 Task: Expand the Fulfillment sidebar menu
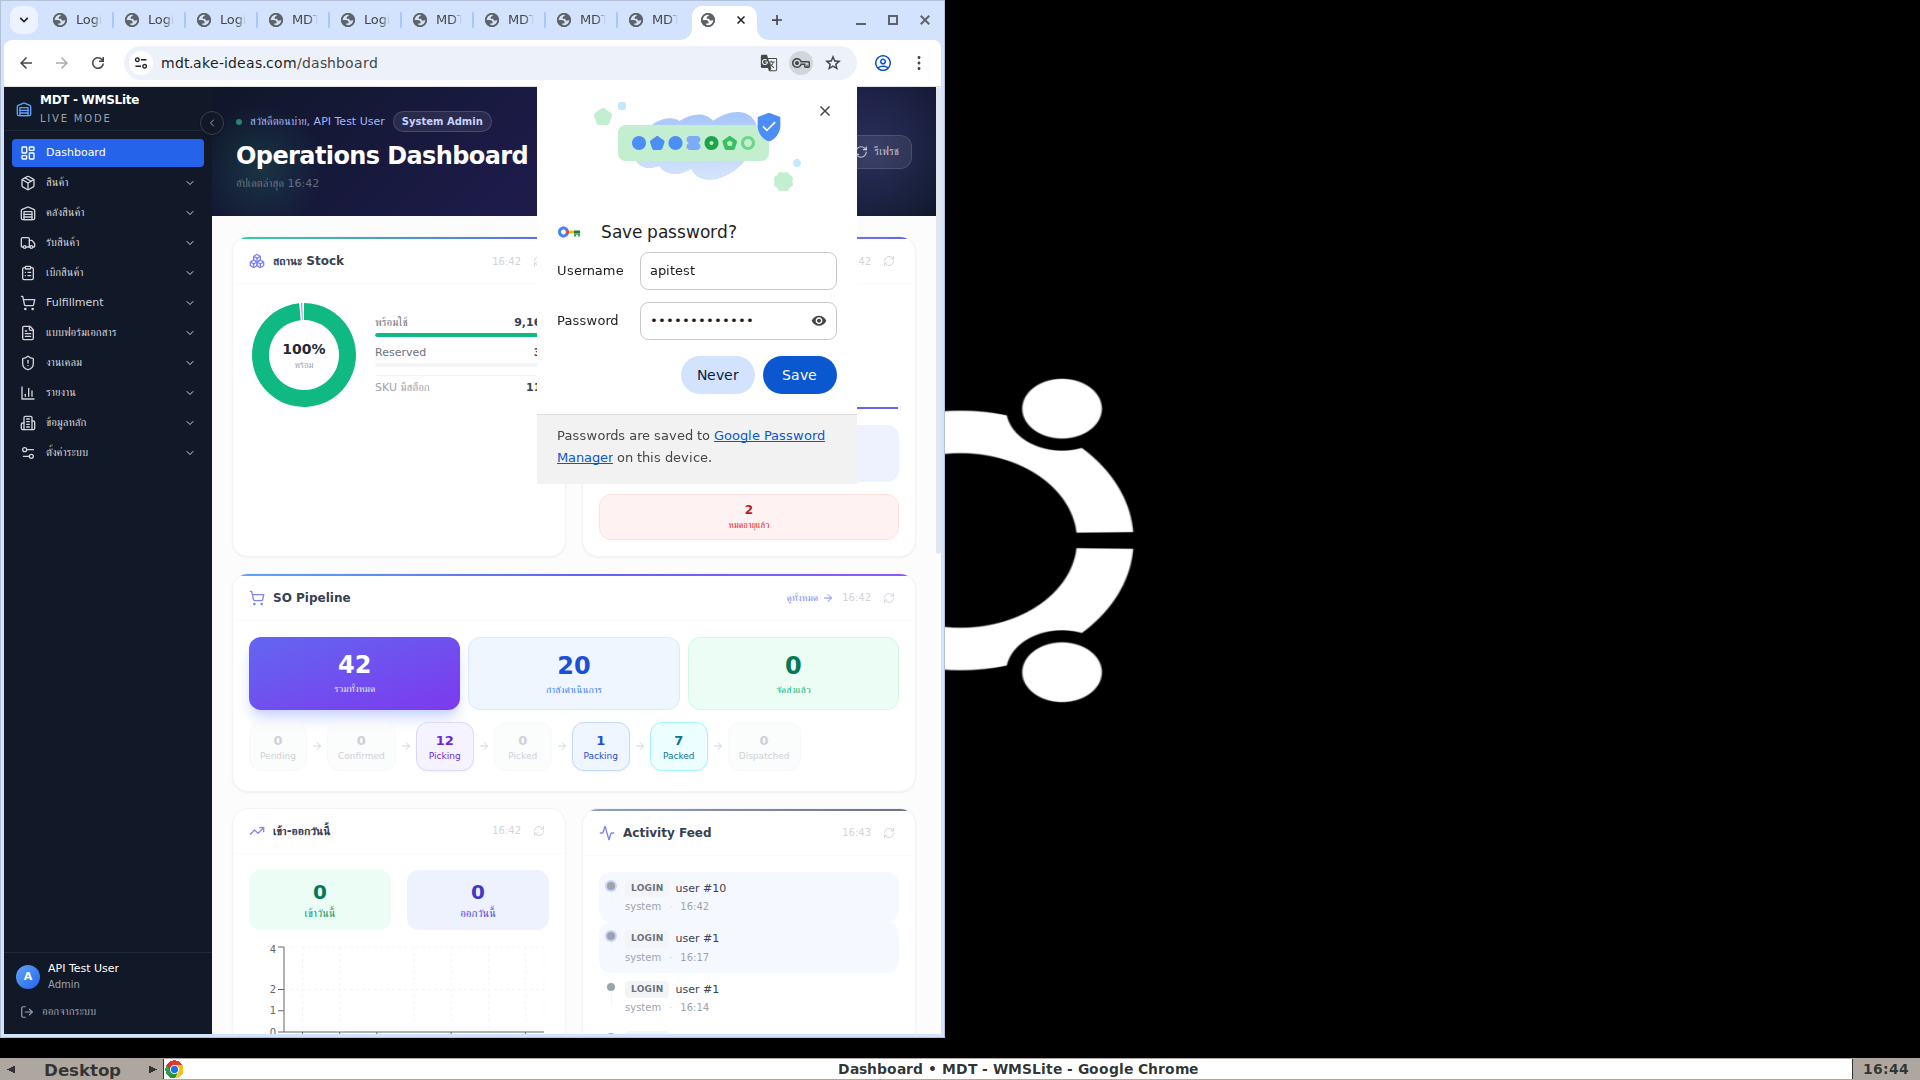tap(108, 303)
